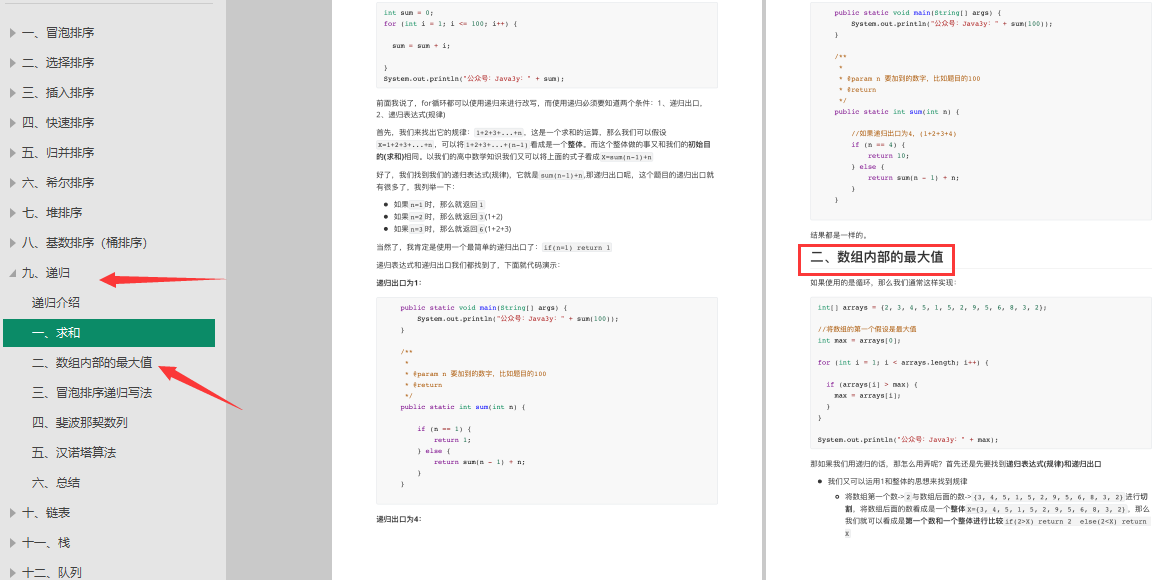Jump to the 五、归并排序 bookmark

(x=58, y=153)
